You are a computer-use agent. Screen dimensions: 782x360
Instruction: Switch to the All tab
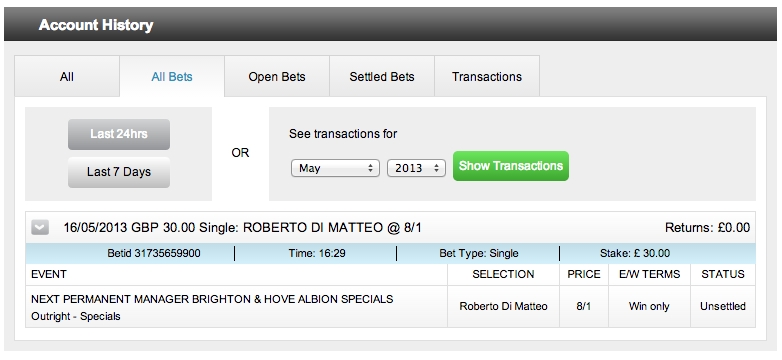point(67,76)
